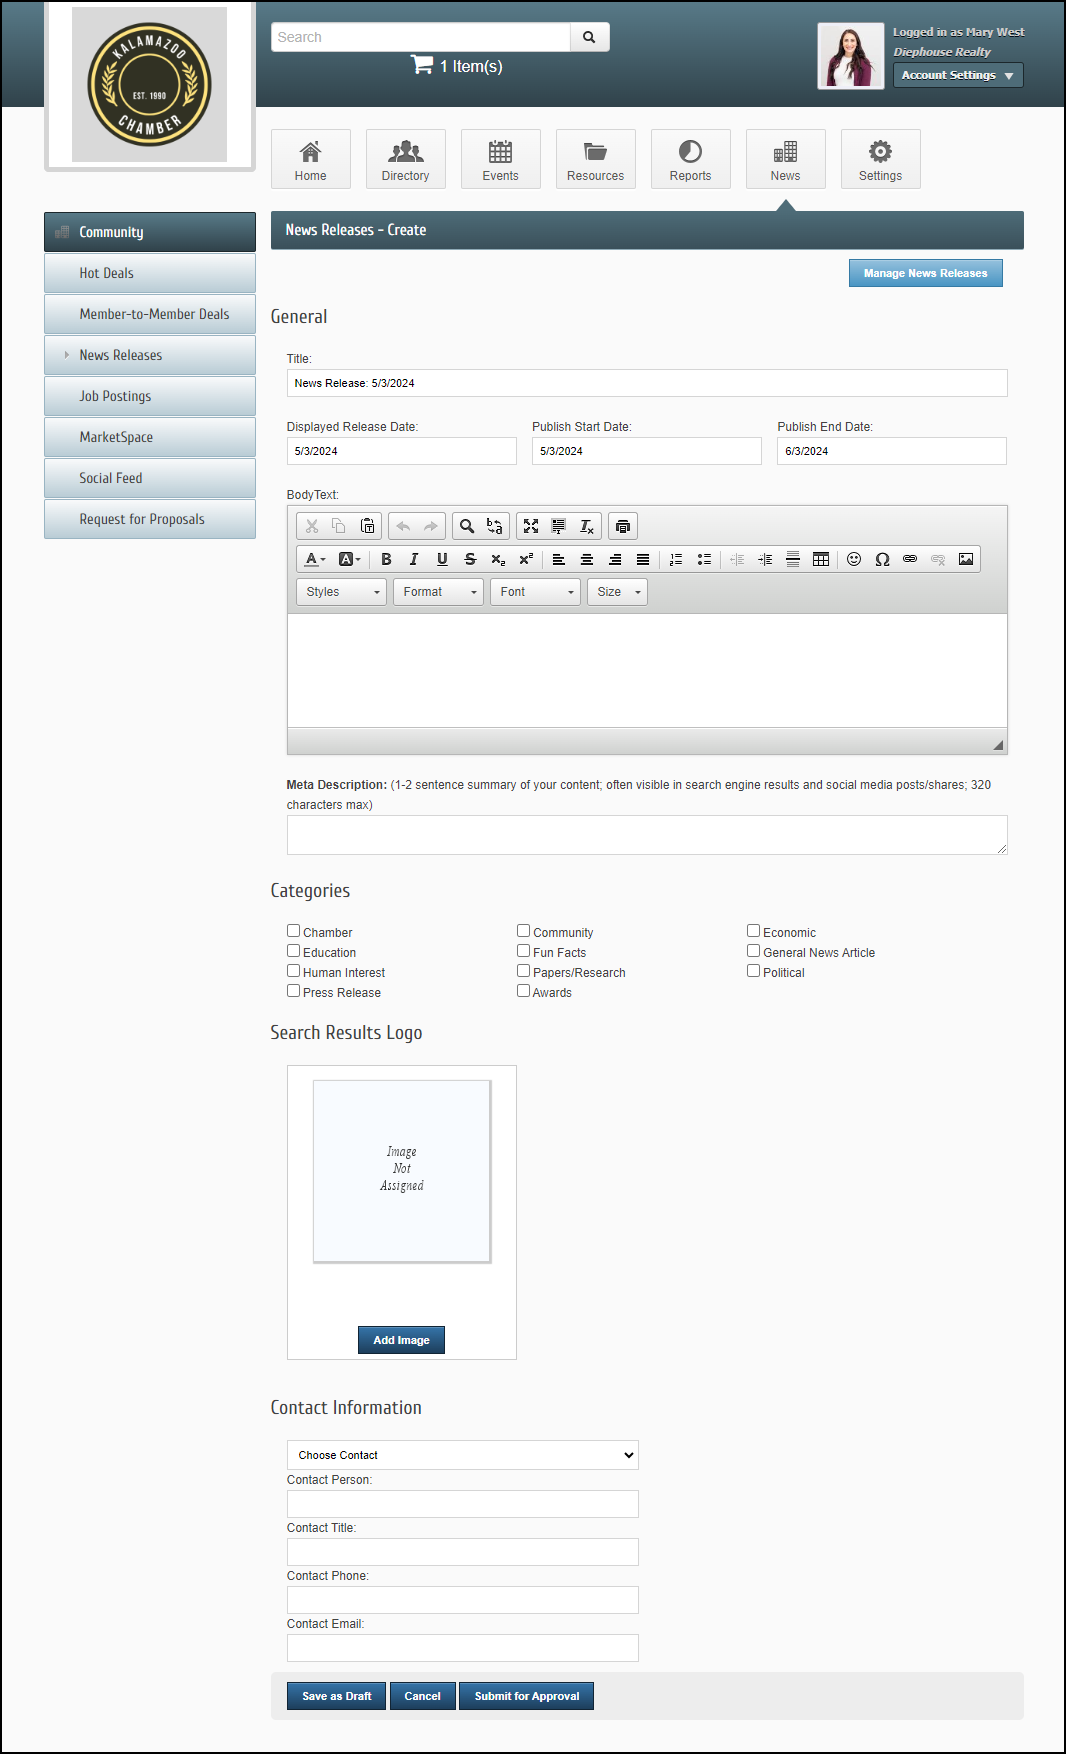Go to the Events tab

(x=500, y=159)
